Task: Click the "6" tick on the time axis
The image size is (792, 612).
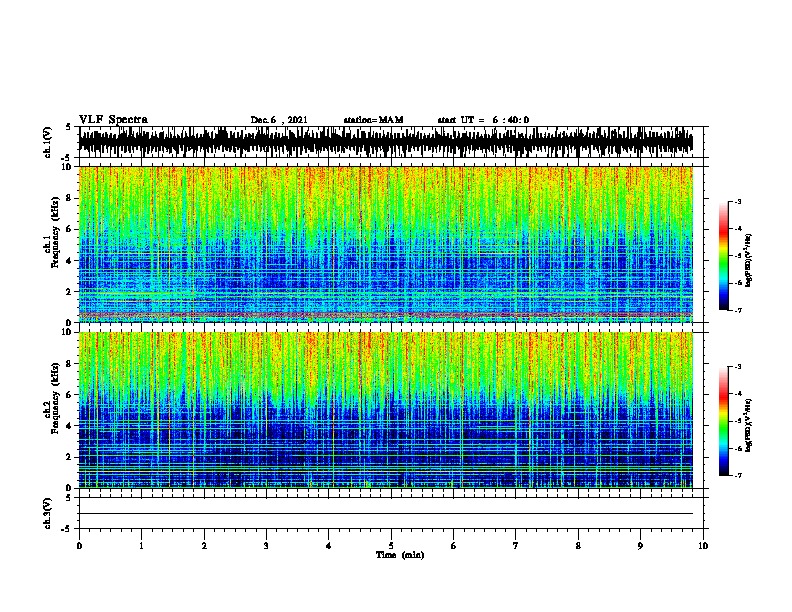Action: point(454,546)
